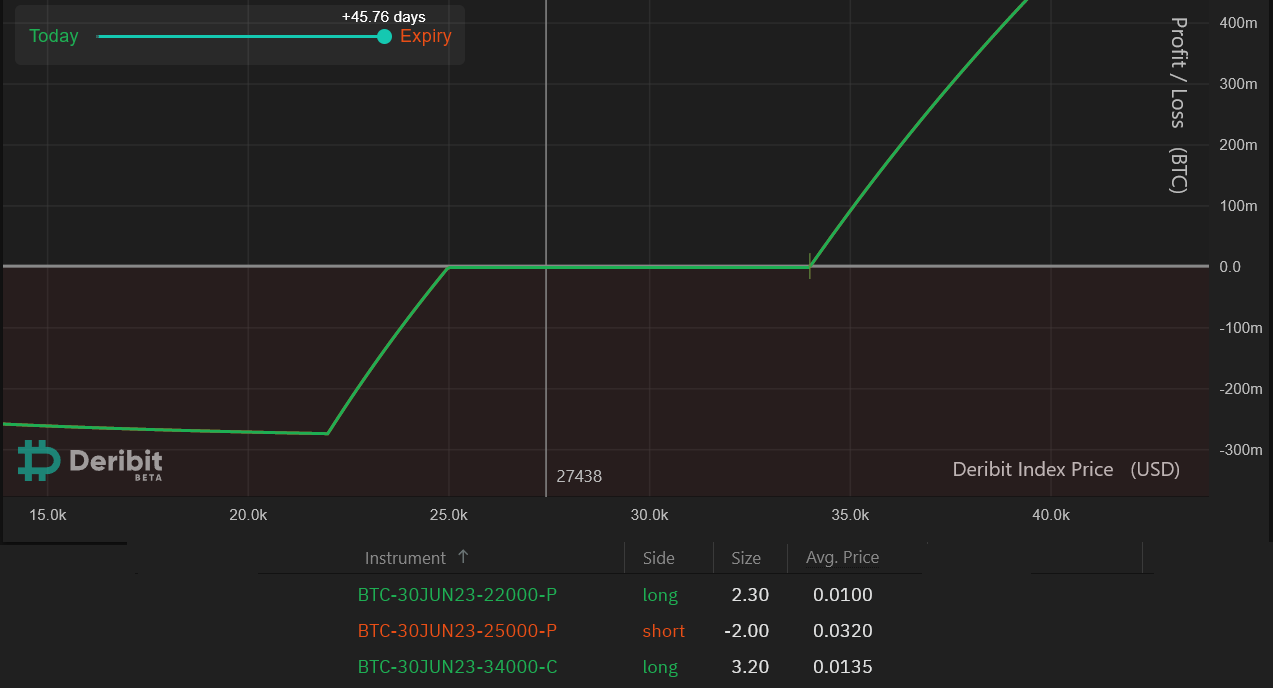Click the index price marker labeled 27438

(x=579, y=476)
